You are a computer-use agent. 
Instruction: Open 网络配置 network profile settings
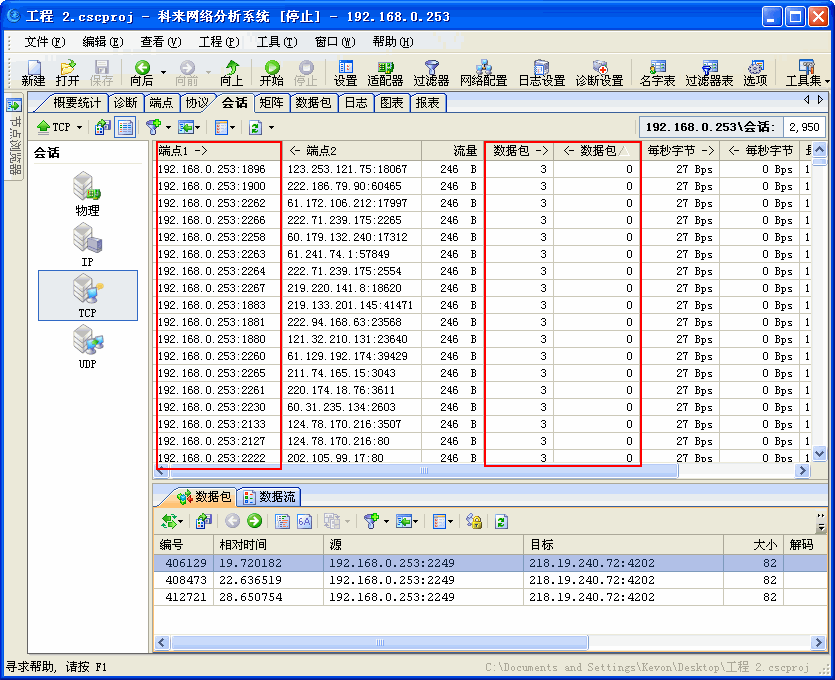pos(484,72)
